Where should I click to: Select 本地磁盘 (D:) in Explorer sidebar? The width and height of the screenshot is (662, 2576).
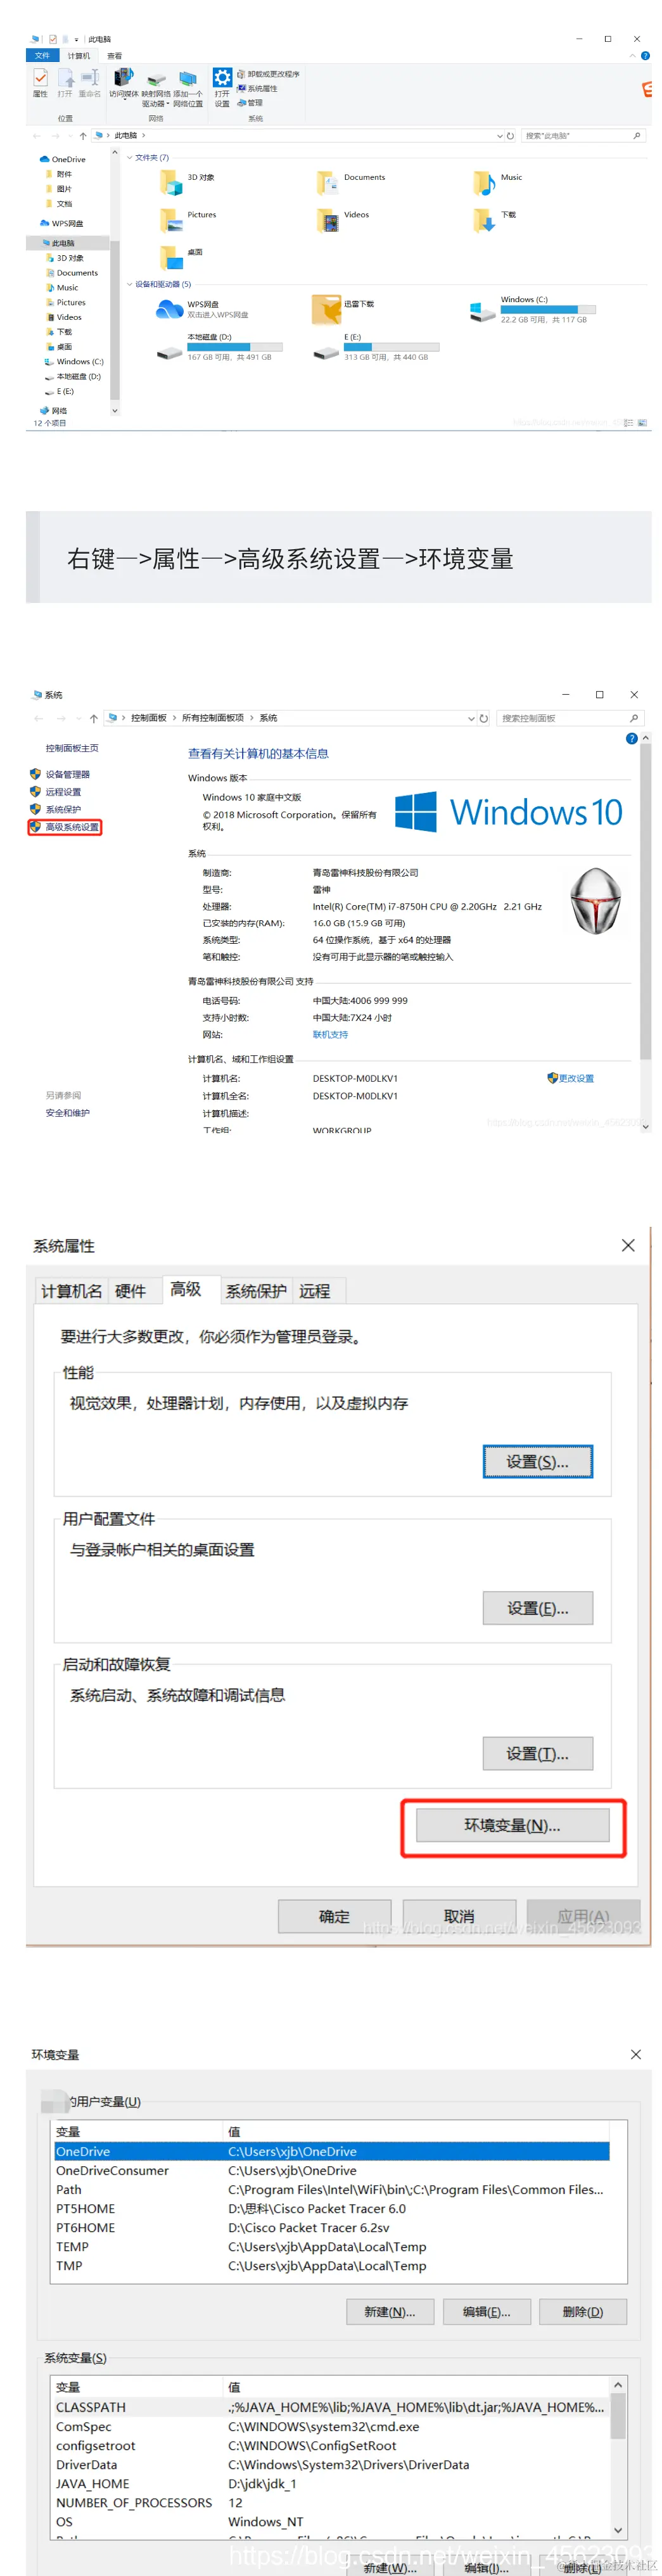[x=72, y=377]
